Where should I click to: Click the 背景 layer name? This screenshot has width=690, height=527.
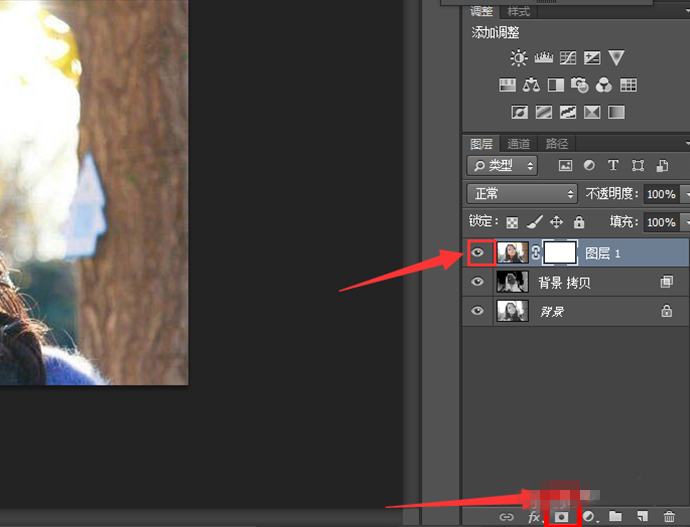[552, 312]
